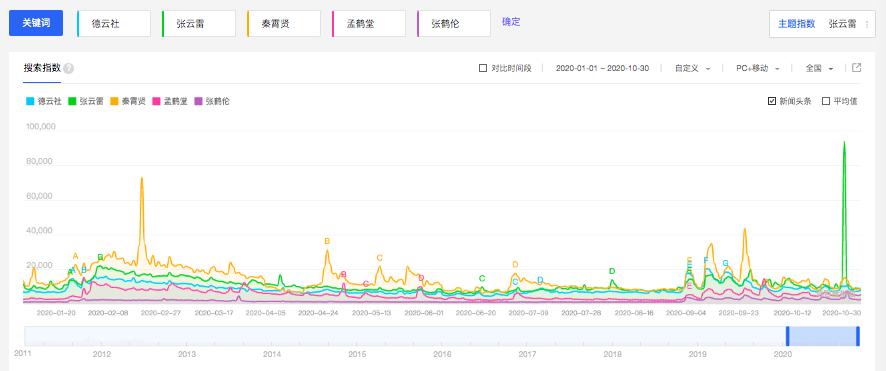Click the 2020-02-27 x-axis date label
The height and width of the screenshot is (371, 886).
tap(160, 312)
